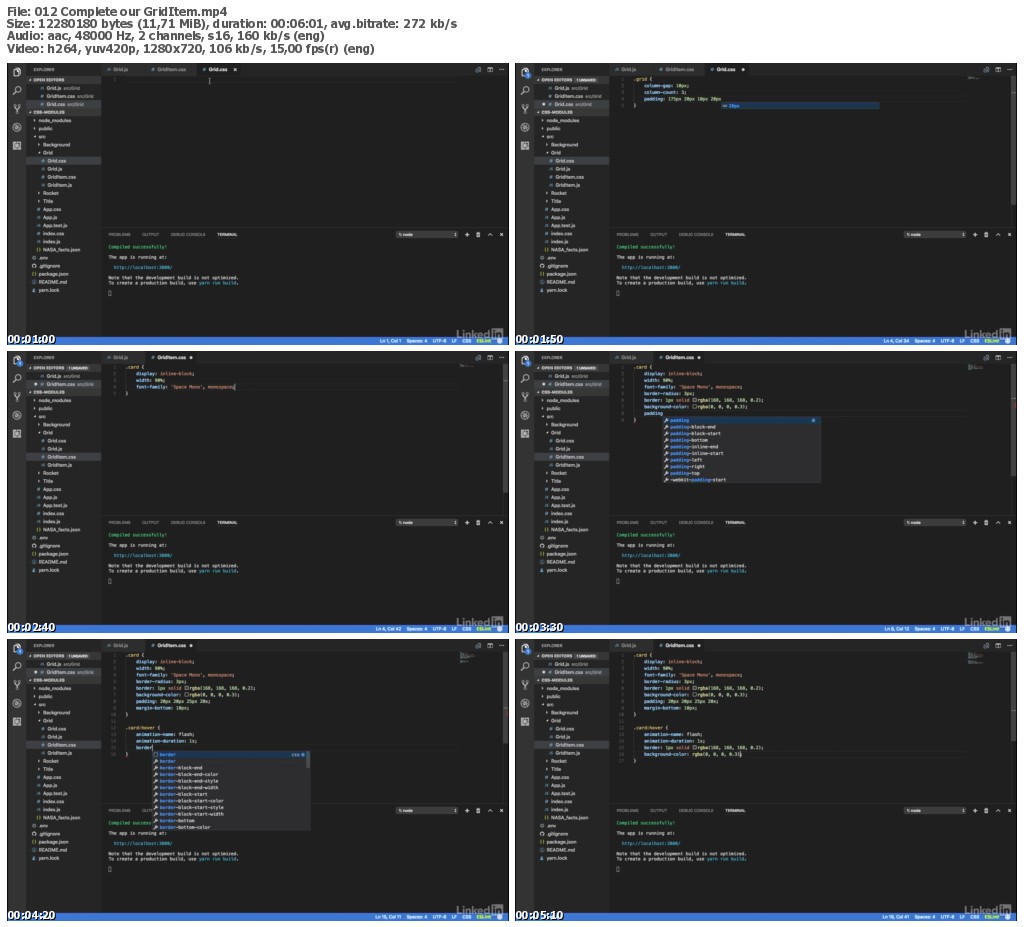Open editor More Actions ellipsis, 00:01:50 frame
1024x927 pixels.
pyautogui.click(x=1010, y=69)
